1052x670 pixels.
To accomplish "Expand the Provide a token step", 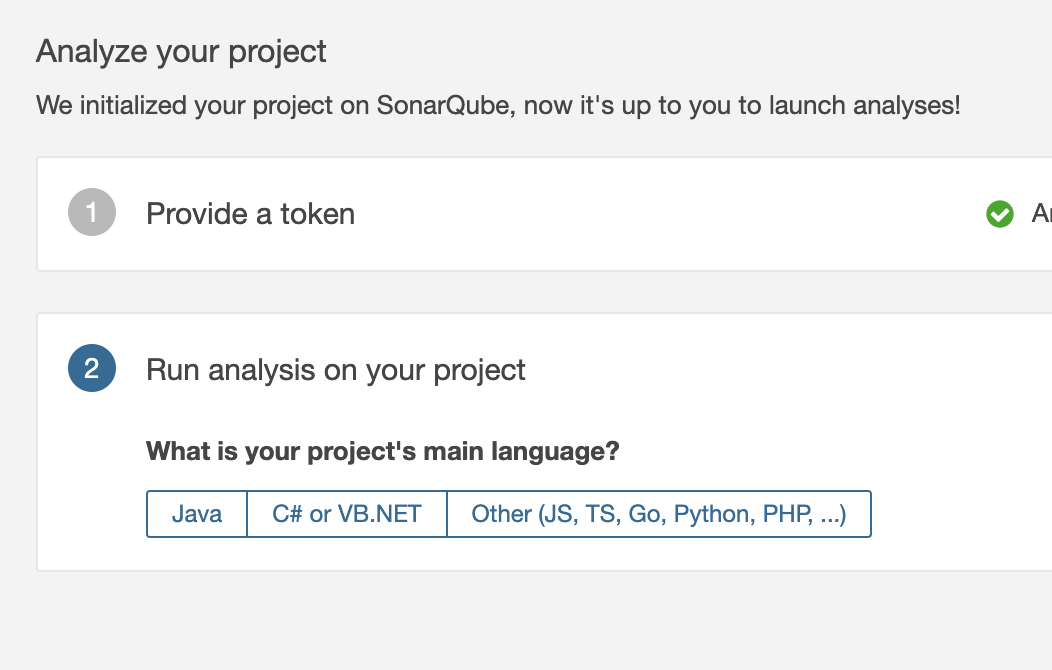I will pyautogui.click(x=250, y=214).
